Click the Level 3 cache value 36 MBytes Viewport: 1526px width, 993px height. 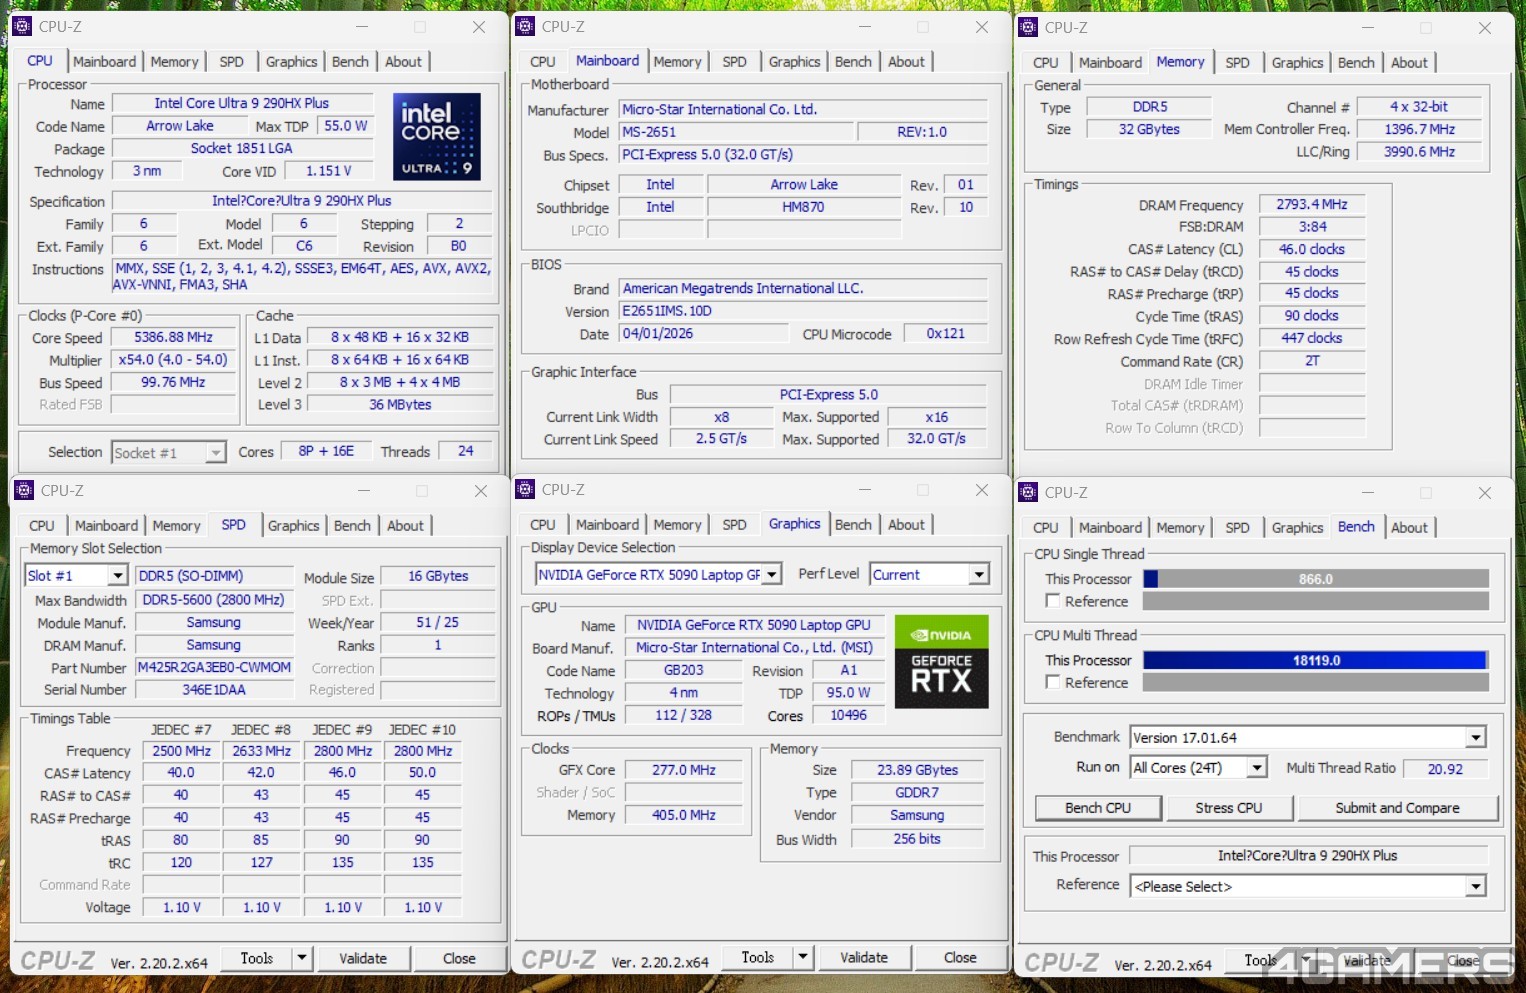point(400,405)
